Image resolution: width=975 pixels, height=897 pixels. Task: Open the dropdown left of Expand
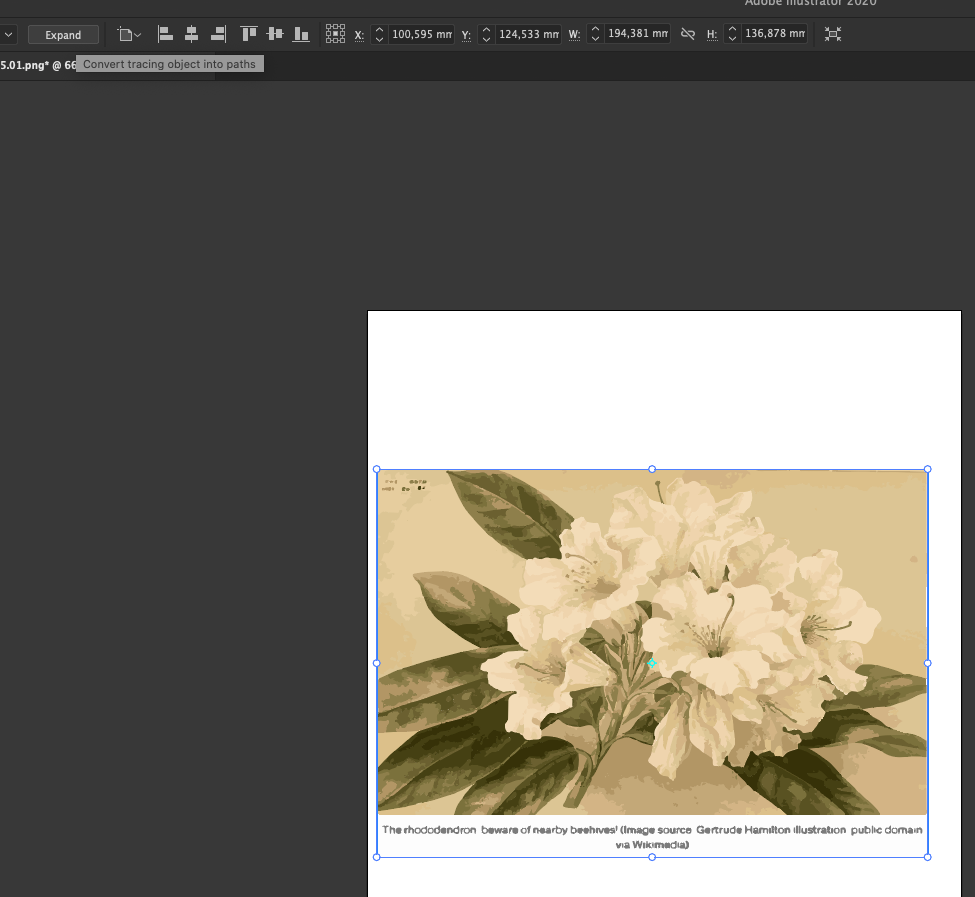[8, 35]
